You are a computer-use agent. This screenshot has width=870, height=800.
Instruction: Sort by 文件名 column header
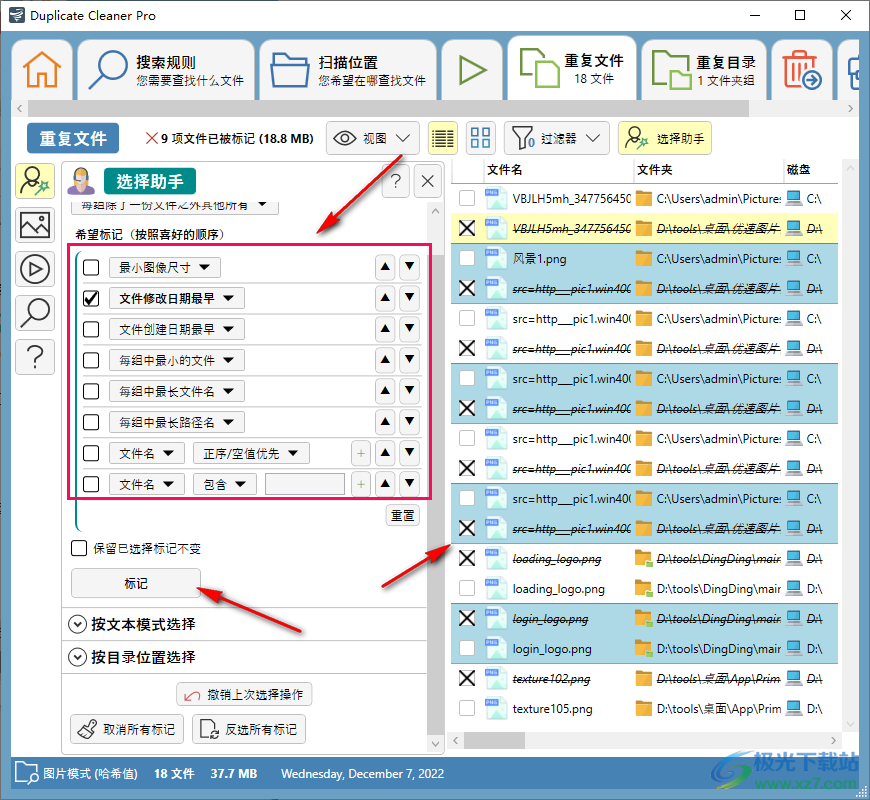click(x=558, y=170)
